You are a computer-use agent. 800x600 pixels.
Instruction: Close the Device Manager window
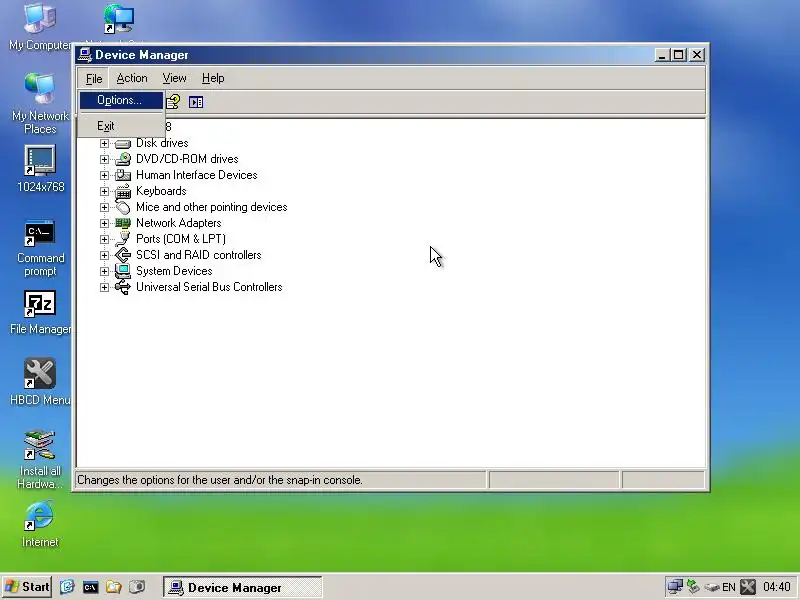(x=697, y=55)
